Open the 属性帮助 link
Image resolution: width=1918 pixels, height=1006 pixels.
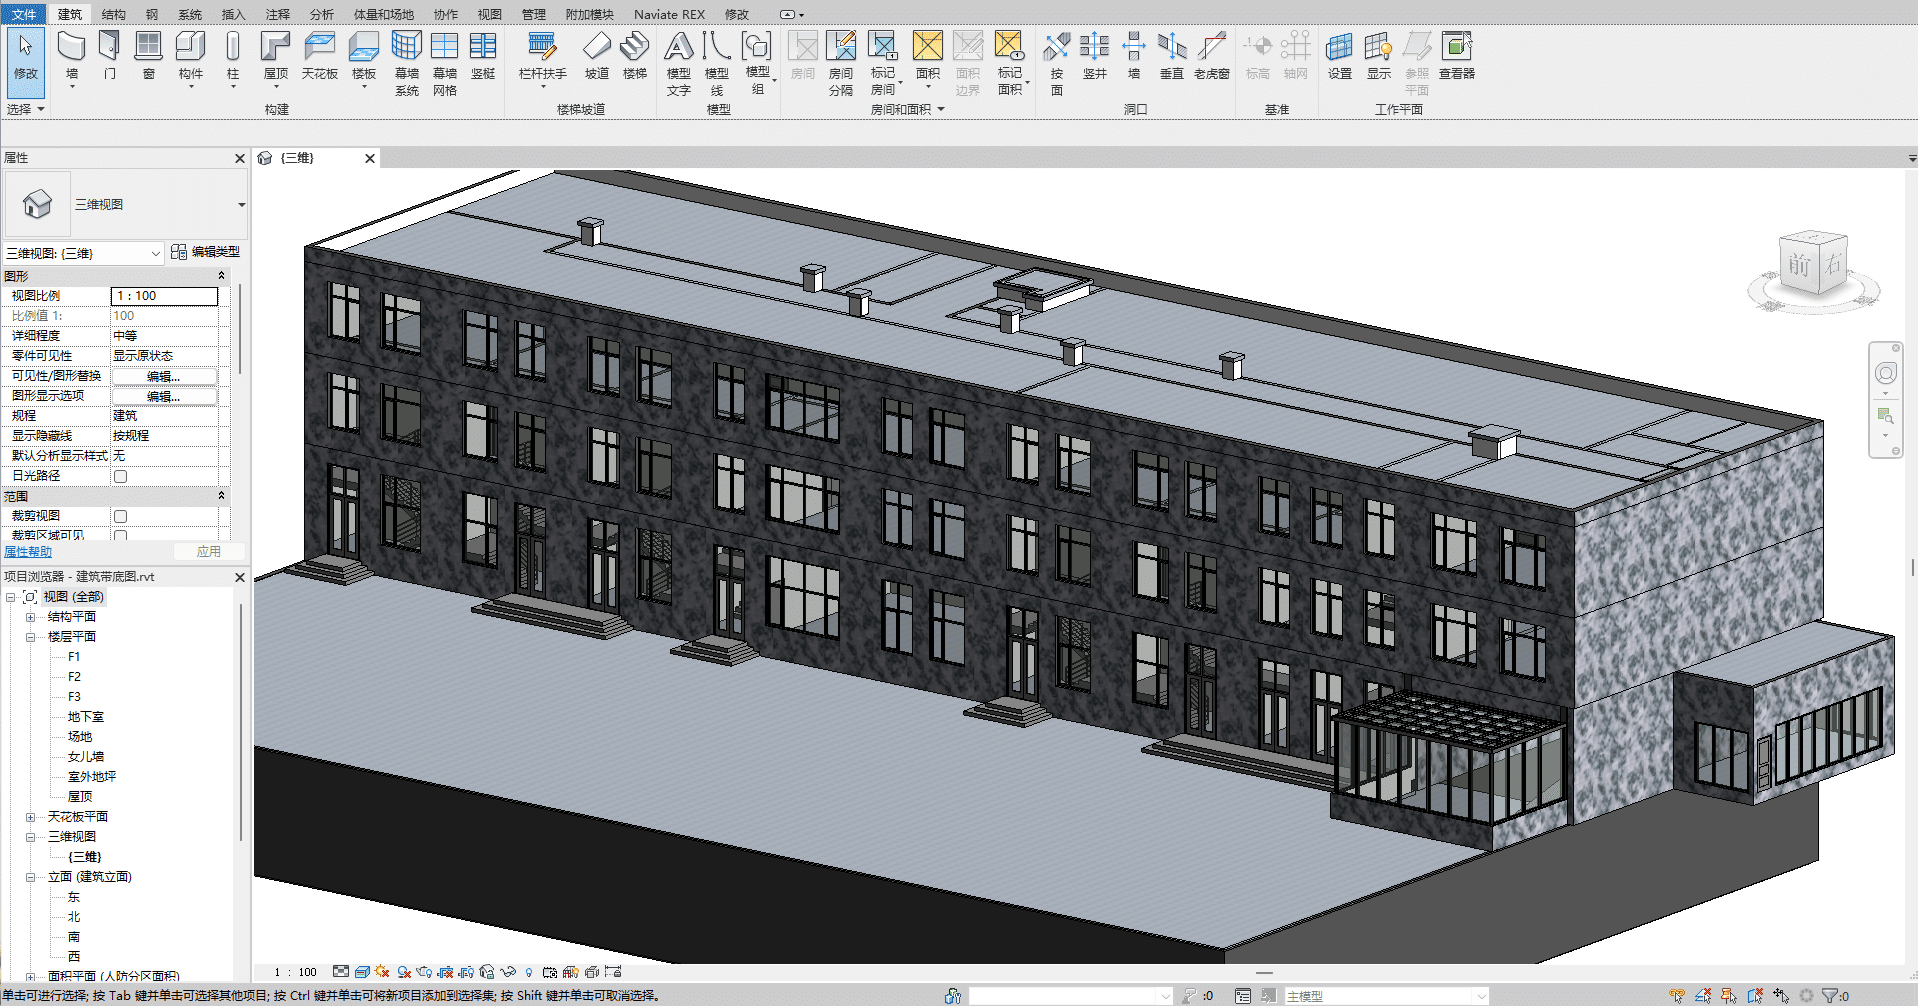(x=28, y=552)
